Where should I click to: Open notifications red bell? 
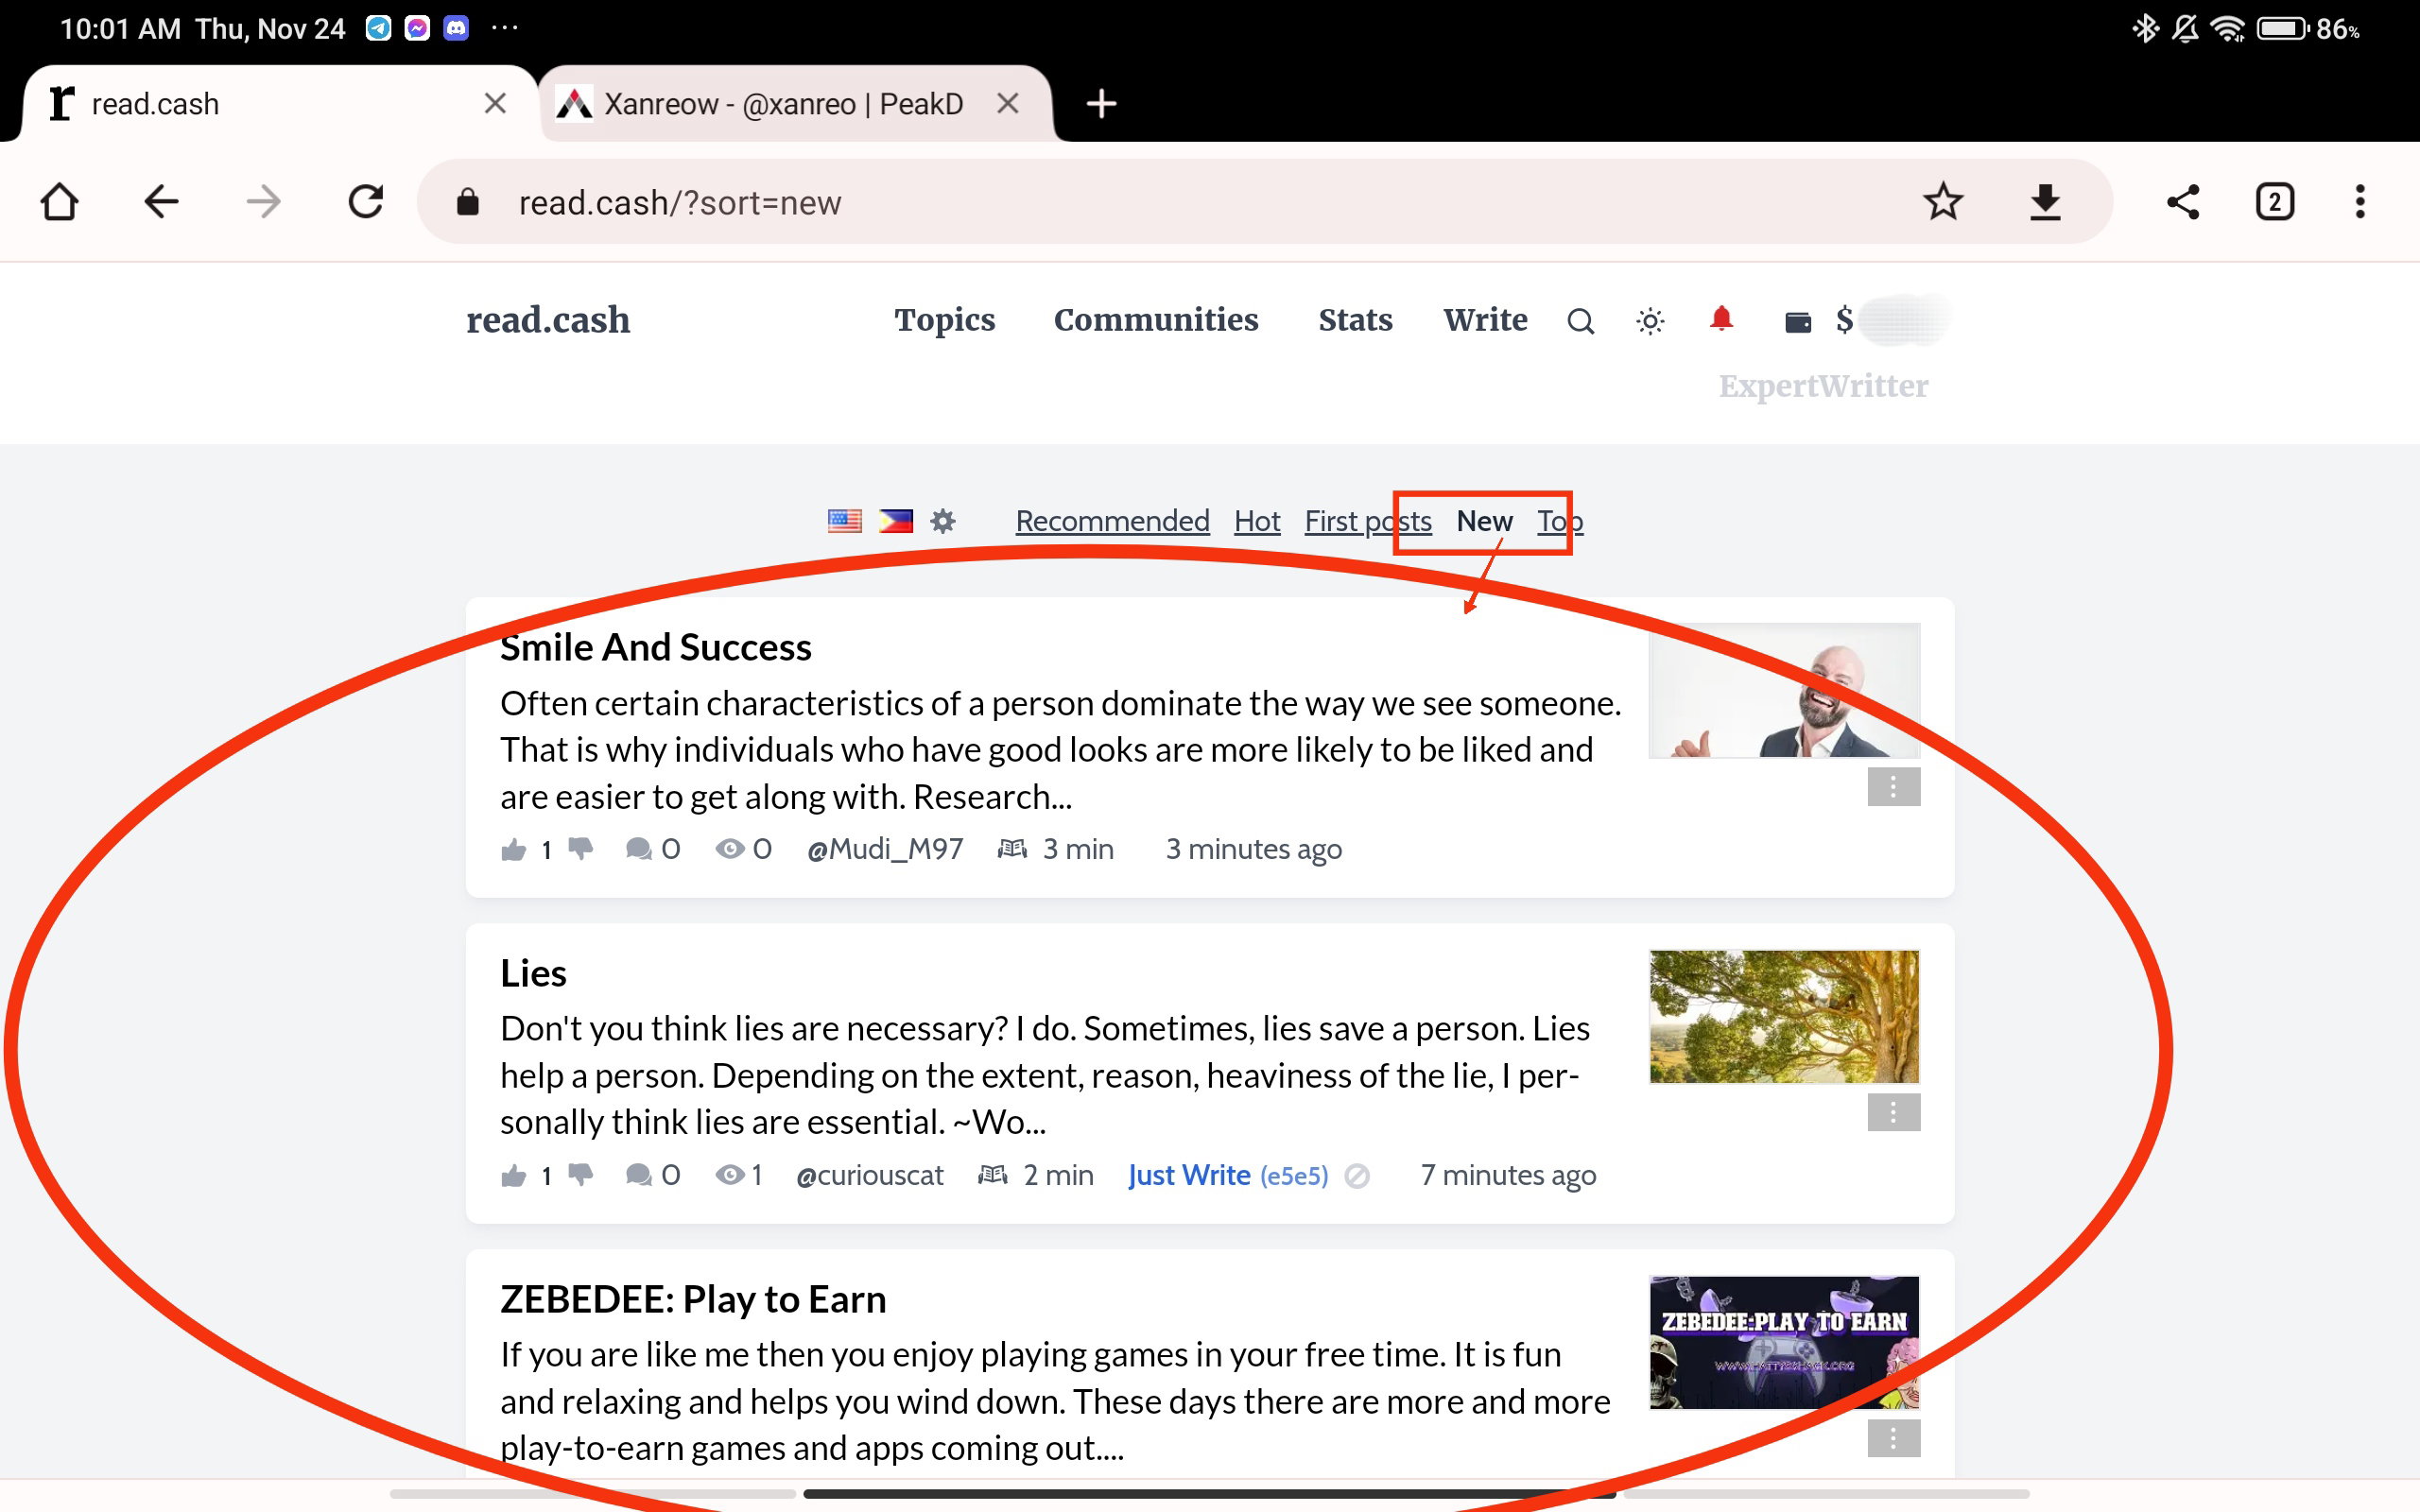point(1721,319)
